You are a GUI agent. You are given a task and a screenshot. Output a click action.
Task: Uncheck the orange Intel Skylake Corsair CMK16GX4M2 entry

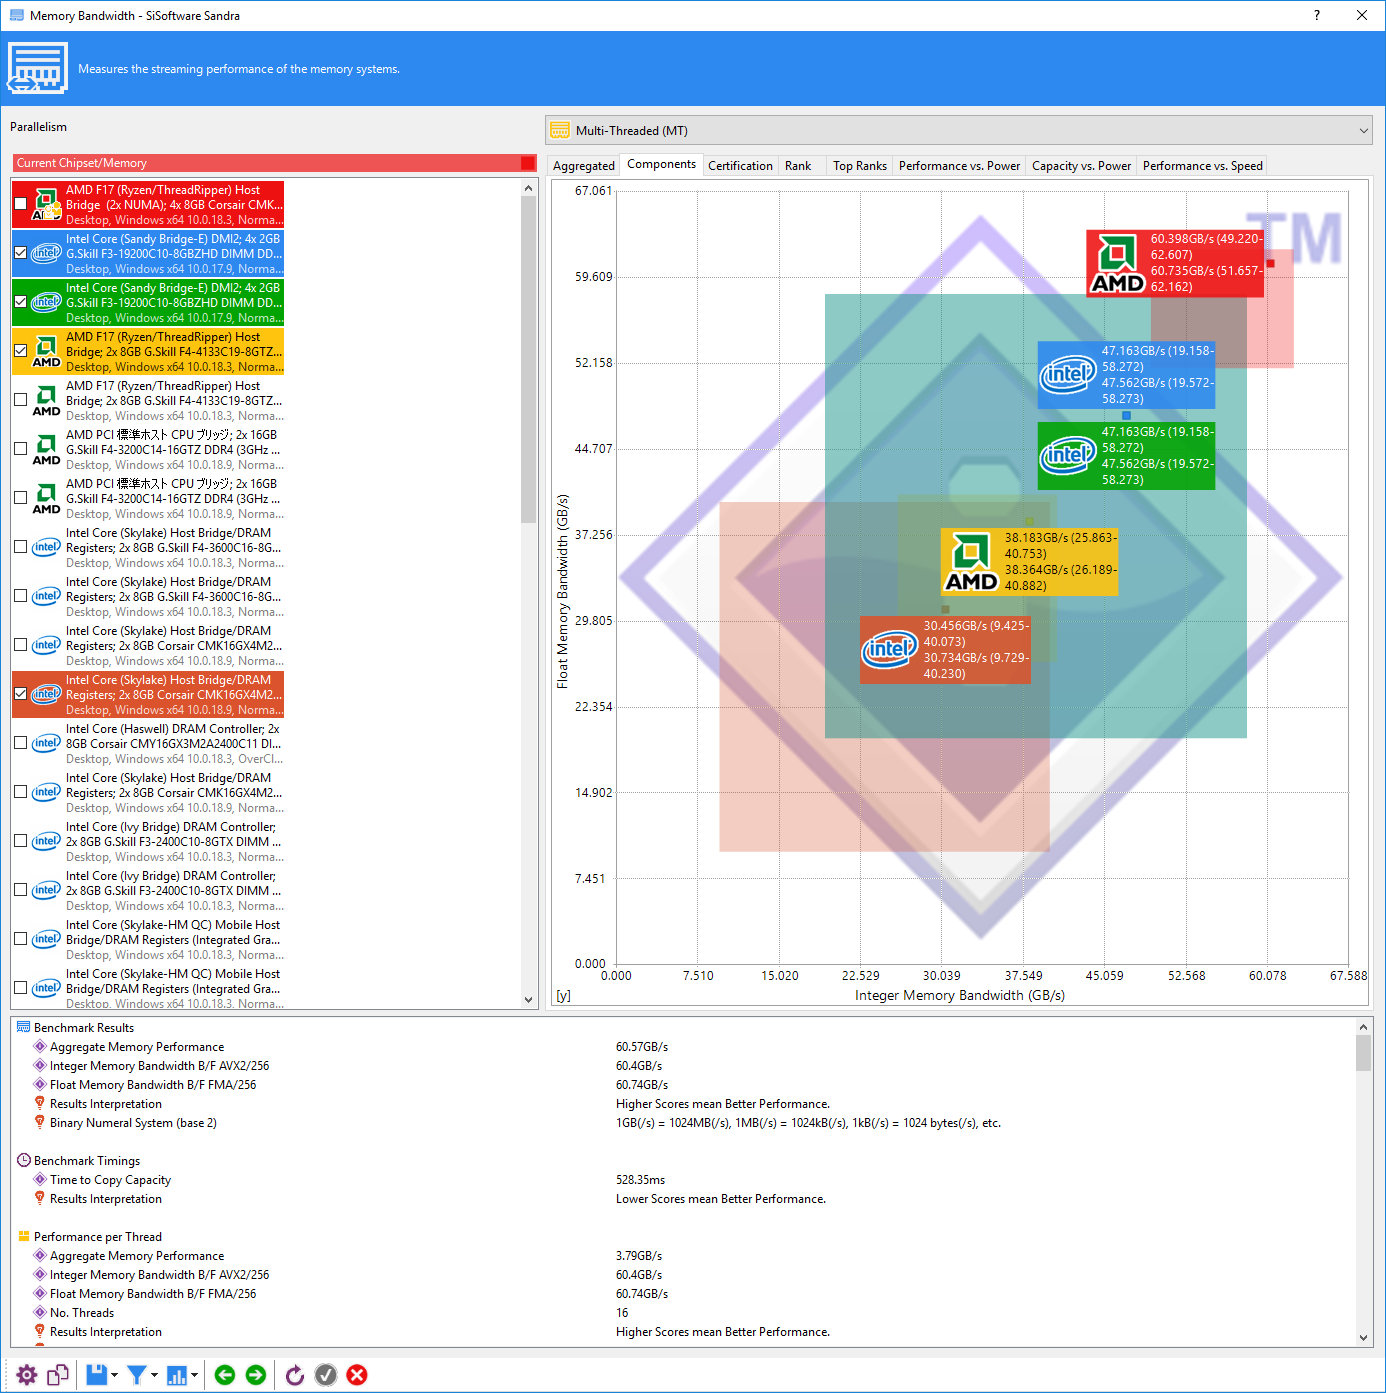point(20,694)
